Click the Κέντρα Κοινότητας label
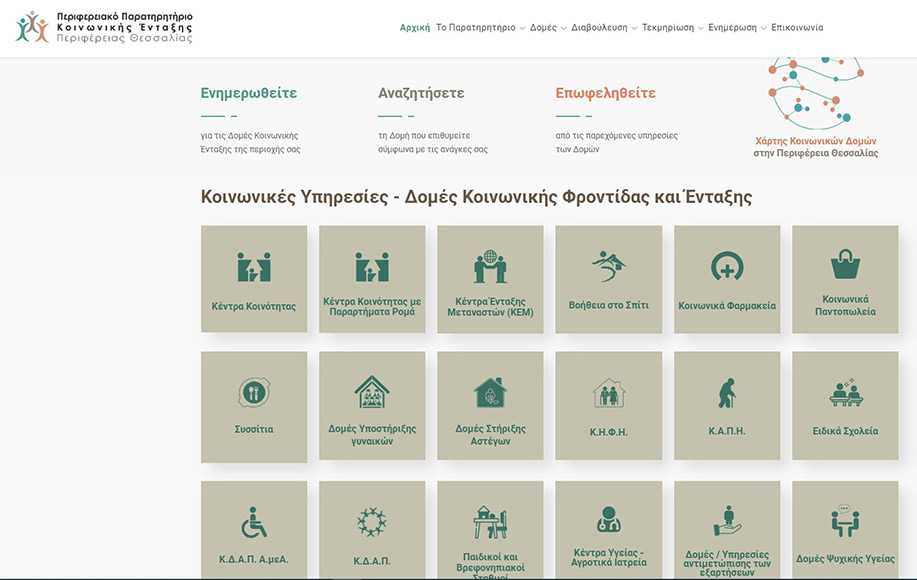Screen dimensions: 917x580 click(254, 306)
